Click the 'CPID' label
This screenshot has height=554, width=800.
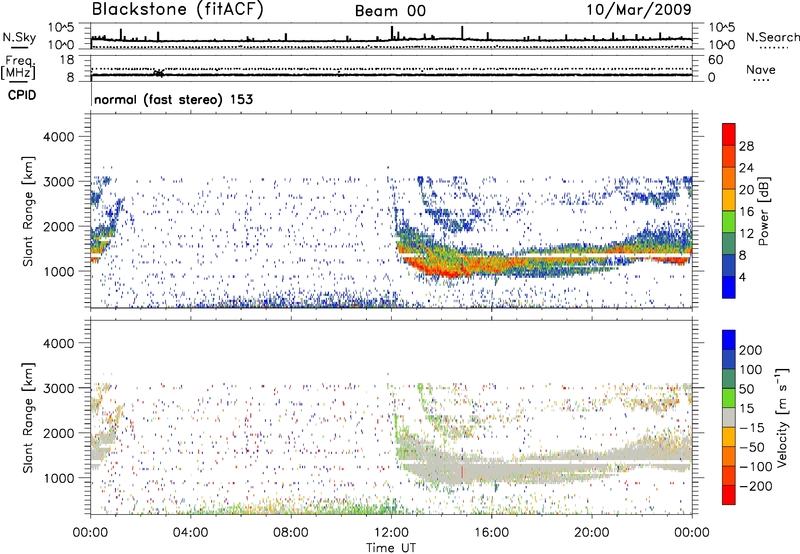click(22, 95)
